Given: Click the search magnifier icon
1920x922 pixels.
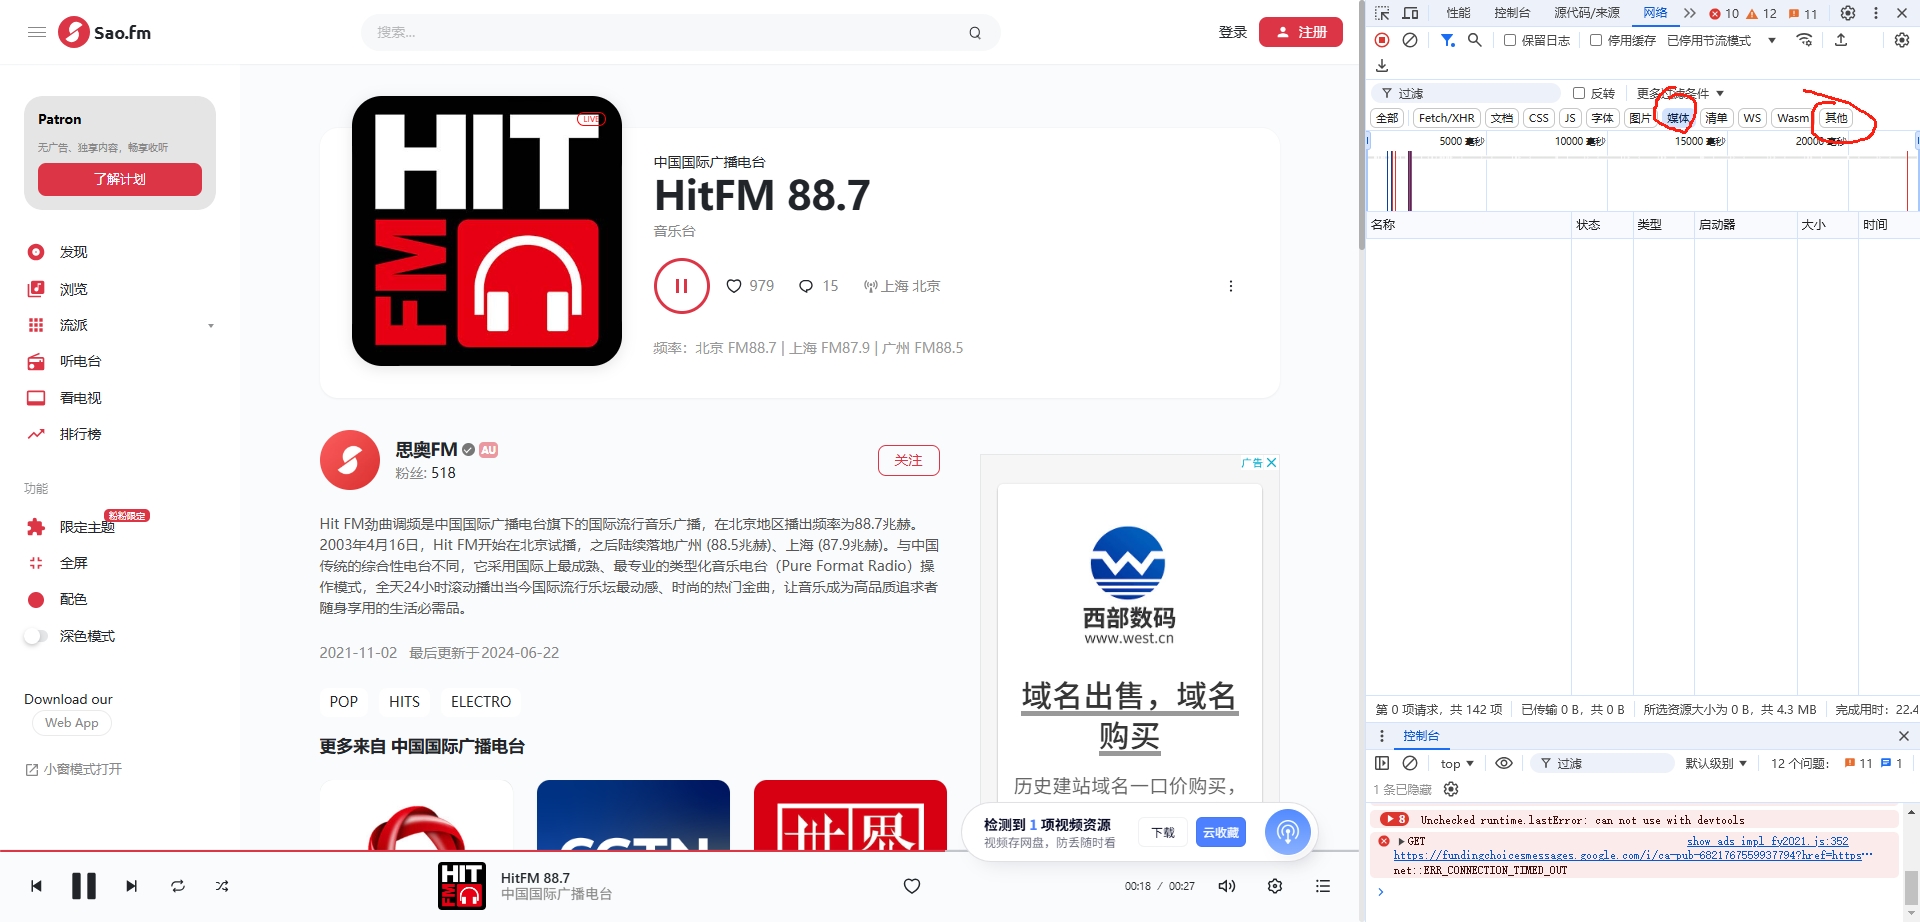Looking at the screenshot, I should pos(975,33).
